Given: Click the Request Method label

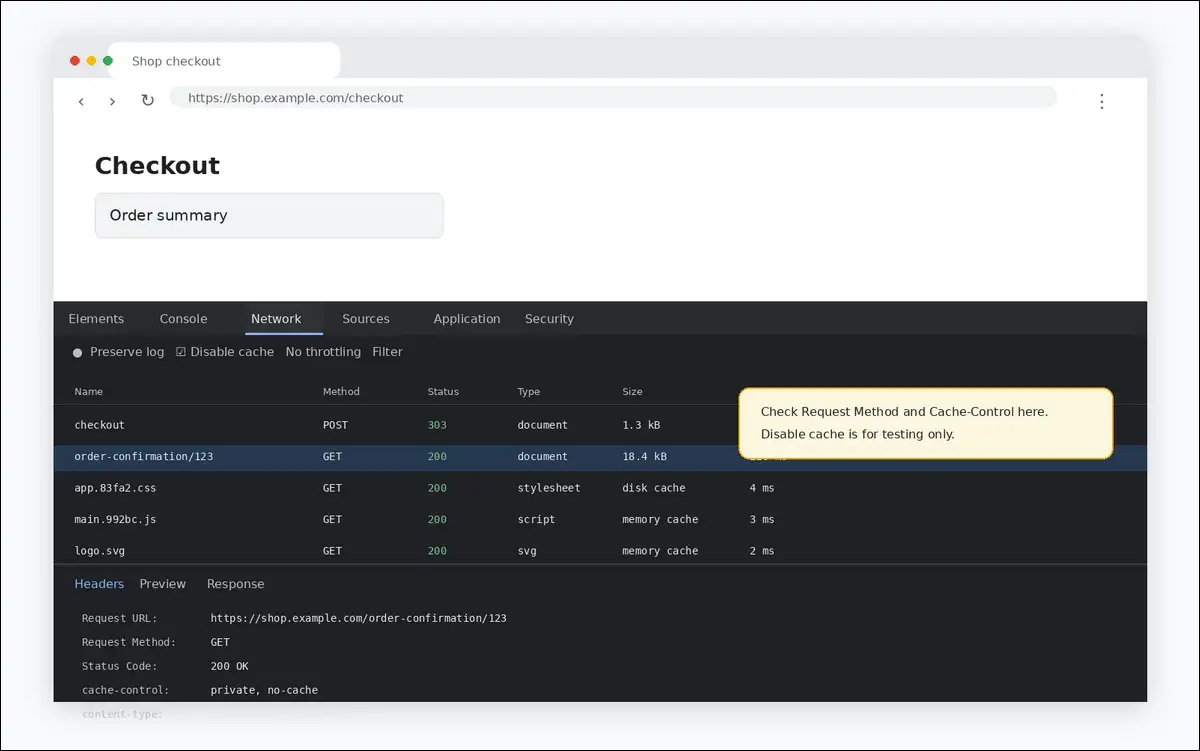Looking at the screenshot, I should [128, 642].
